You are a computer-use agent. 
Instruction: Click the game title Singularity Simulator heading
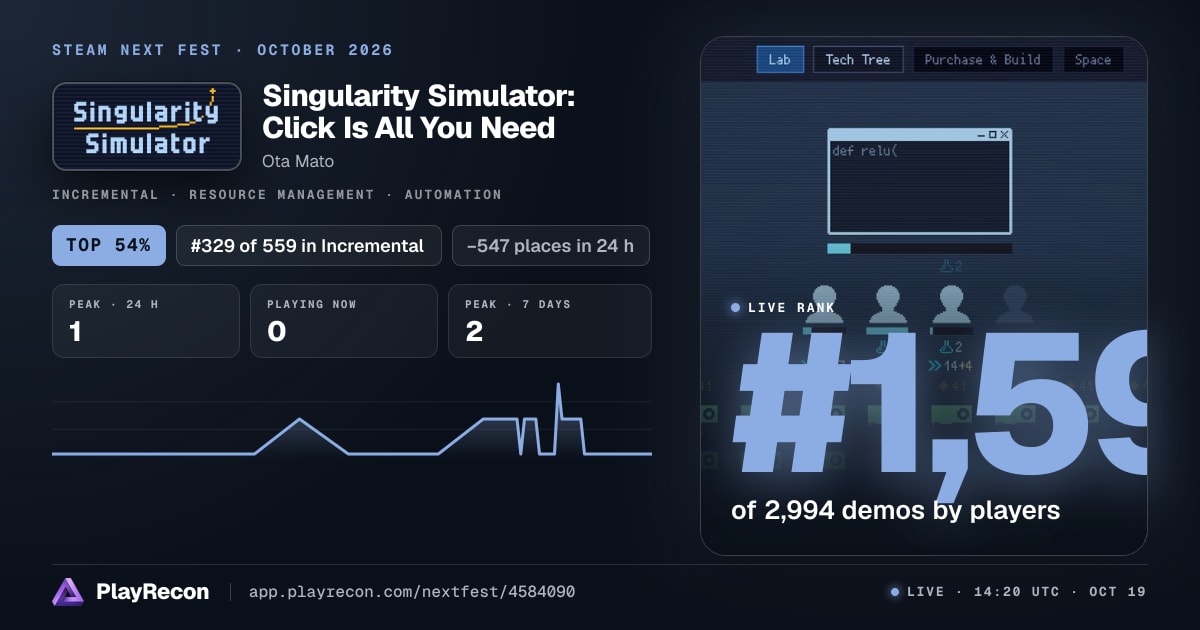[417, 112]
